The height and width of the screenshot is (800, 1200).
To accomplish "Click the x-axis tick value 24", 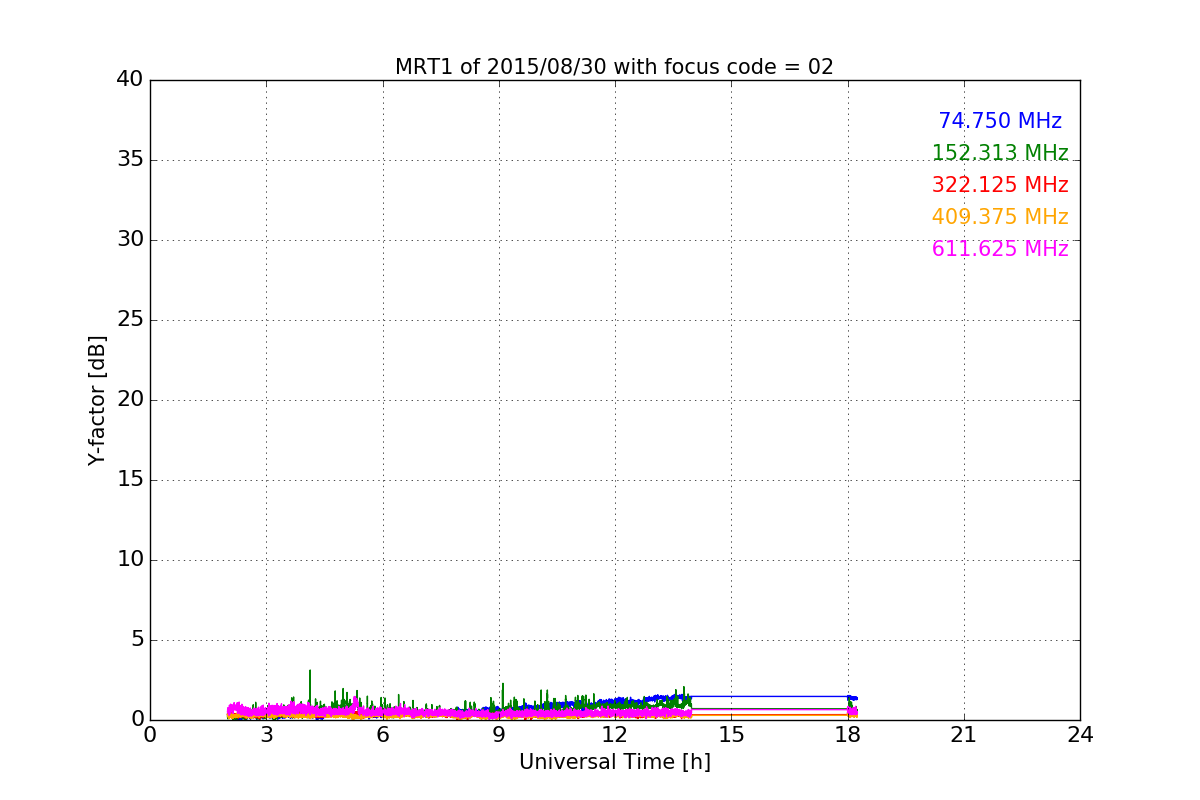I will click(x=1080, y=735).
